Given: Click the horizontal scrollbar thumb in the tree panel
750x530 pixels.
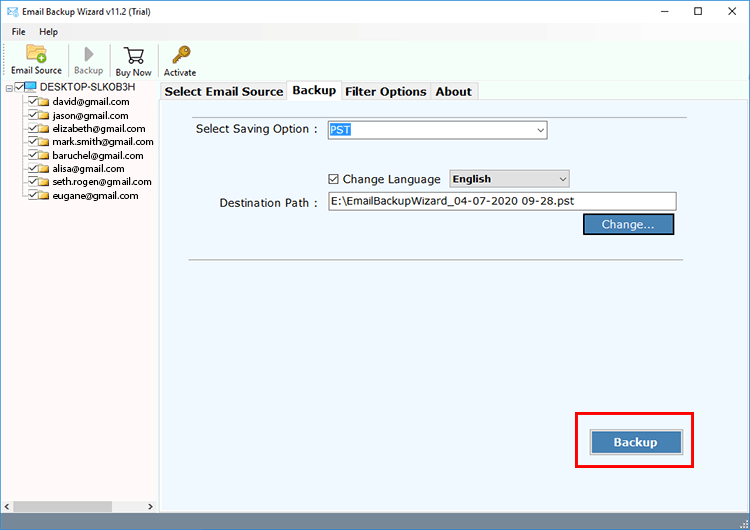Looking at the screenshot, I should click(62, 507).
